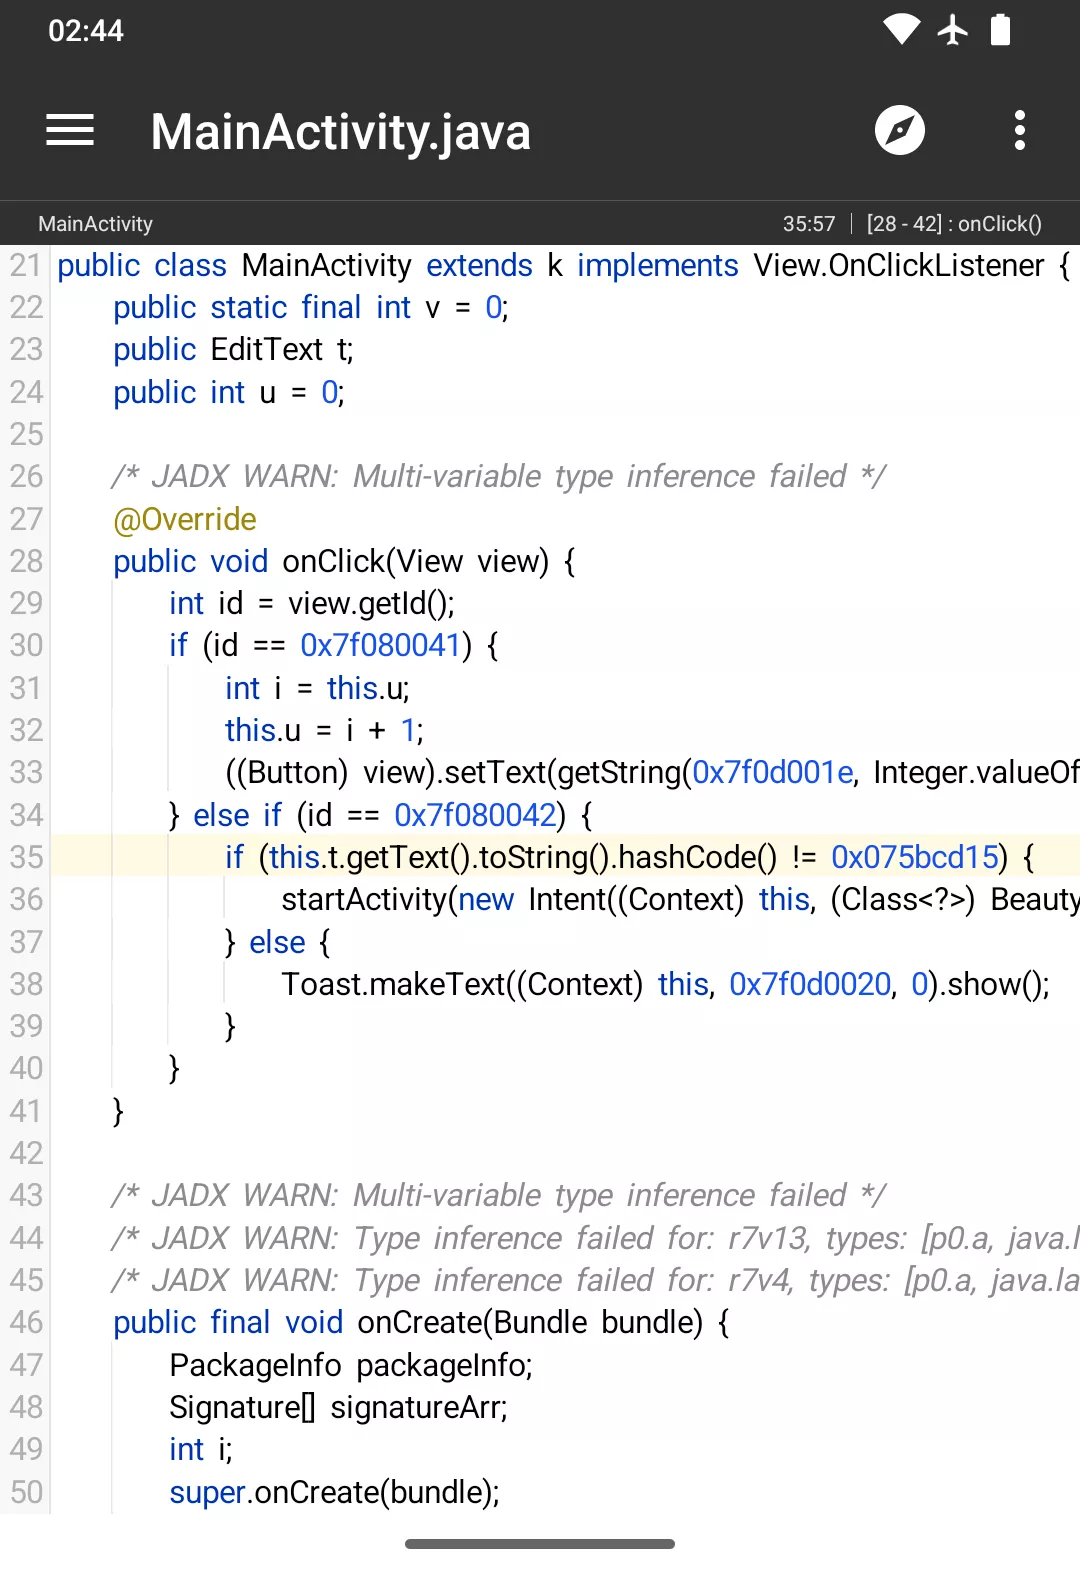This screenshot has height=1574, width=1080.
Task: Click the hex value 0x7f080041
Action: pos(380,645)
